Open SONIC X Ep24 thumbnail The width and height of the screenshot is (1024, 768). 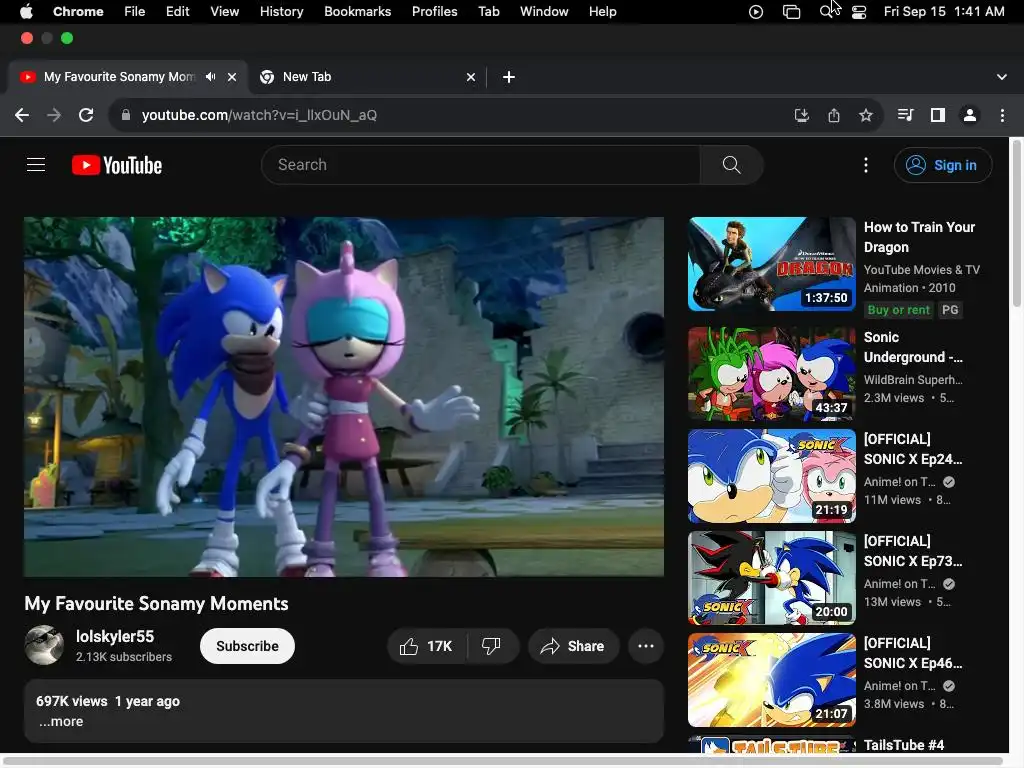click(x=771, y=476)
